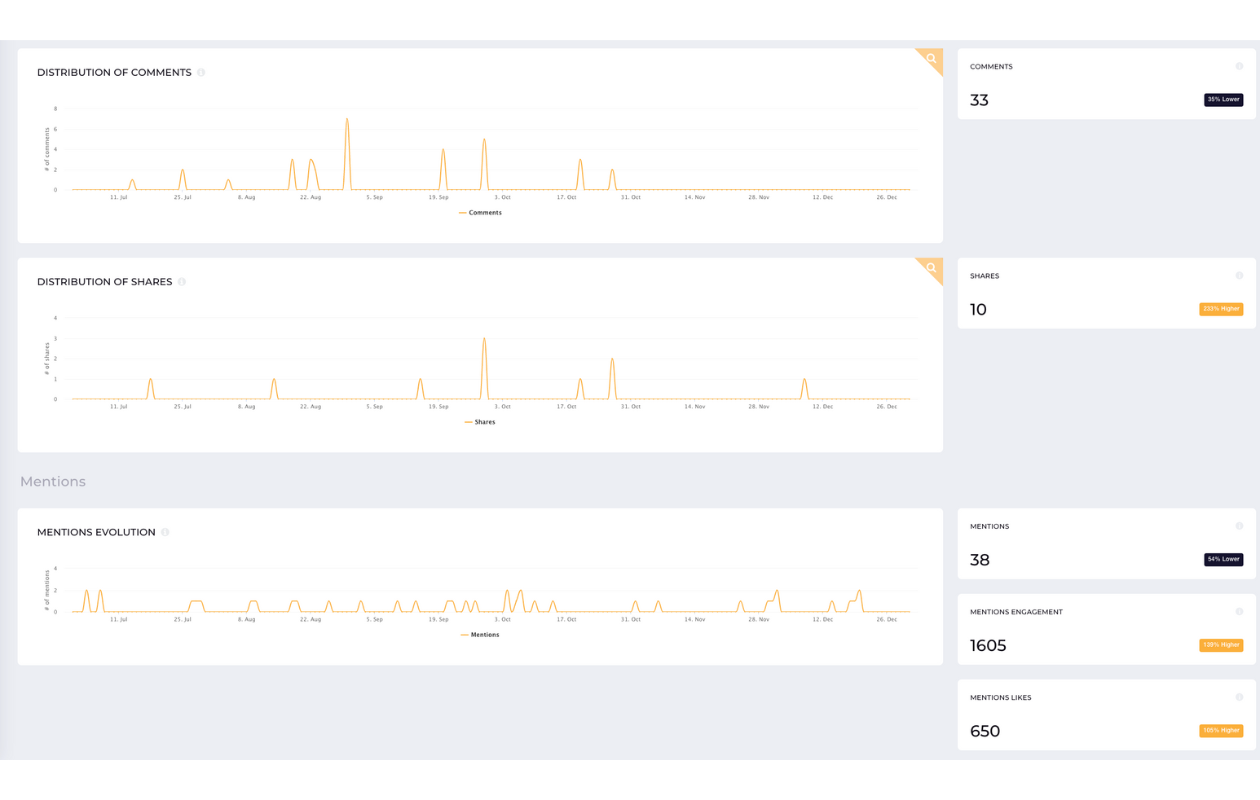The height and width of the screenshot is (800, 1260).
Task: Click info icon in Mentions stat card
Action: pyautogui.click(x=1239, y=526)
